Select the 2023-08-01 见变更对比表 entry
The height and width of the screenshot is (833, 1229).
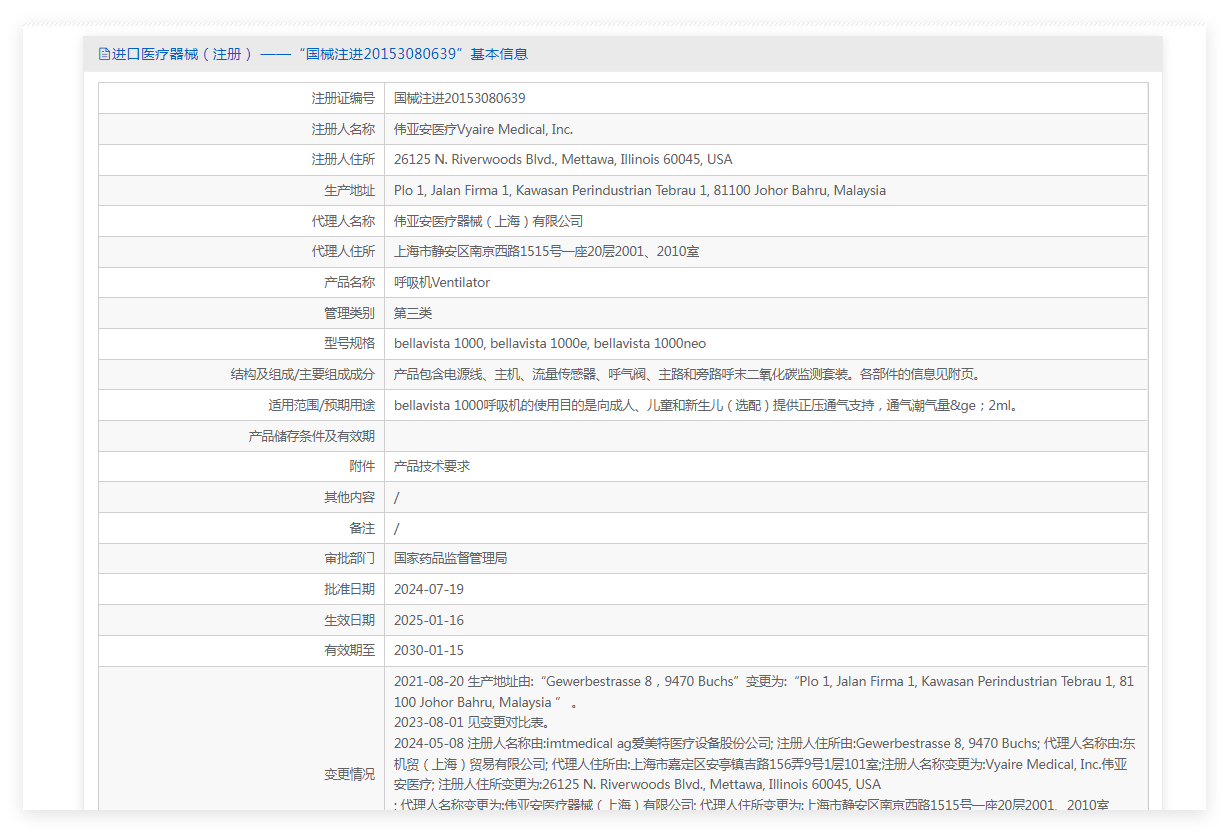coord(472,723)
